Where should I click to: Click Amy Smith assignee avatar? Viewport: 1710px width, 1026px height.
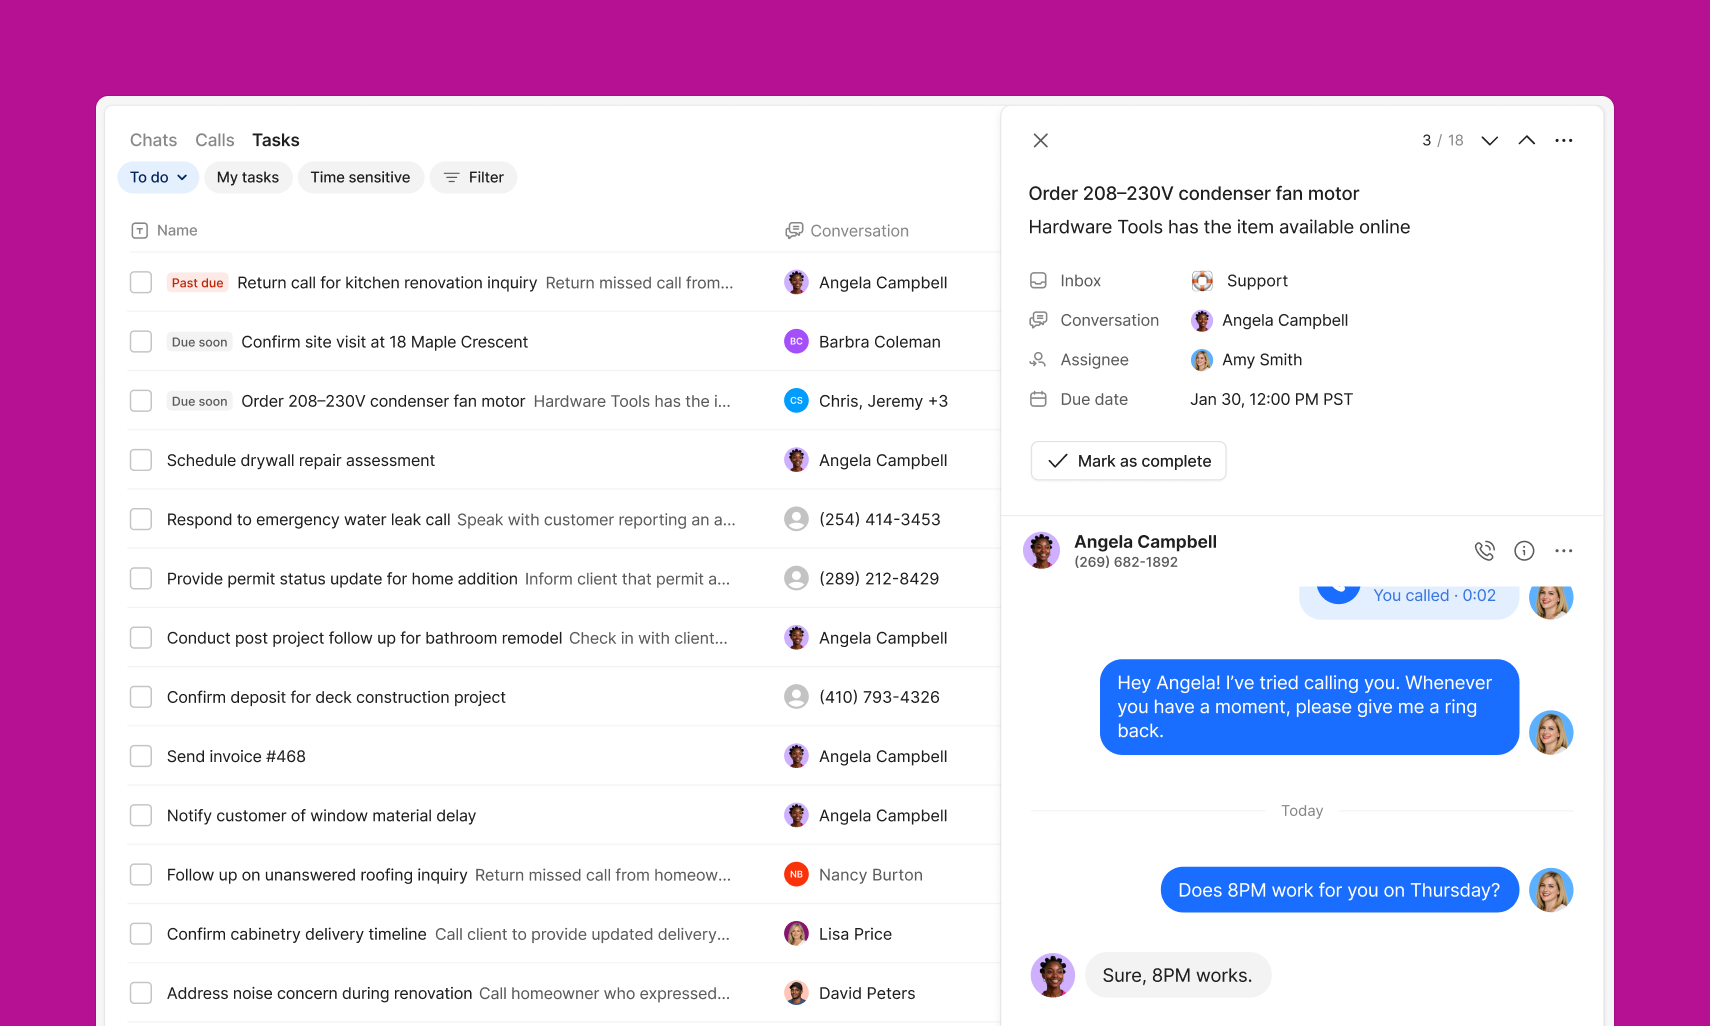(x=1202, y=360)
